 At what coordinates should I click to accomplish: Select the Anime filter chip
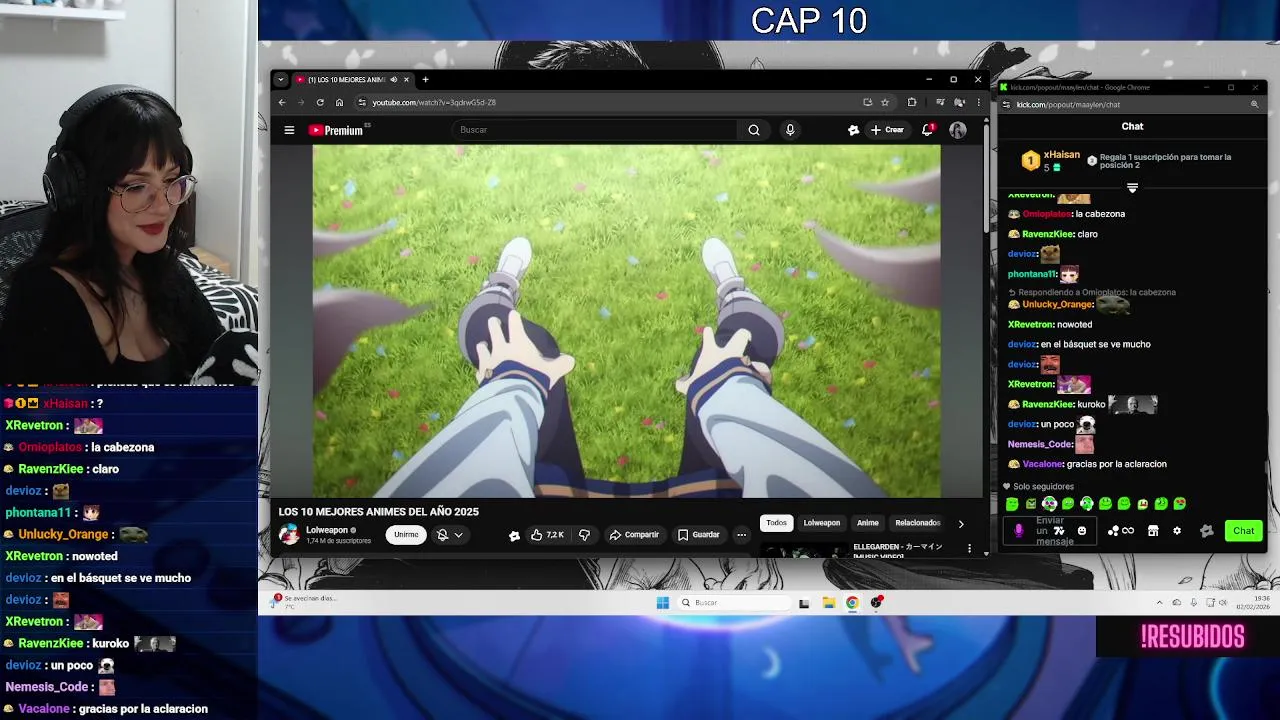867,523
